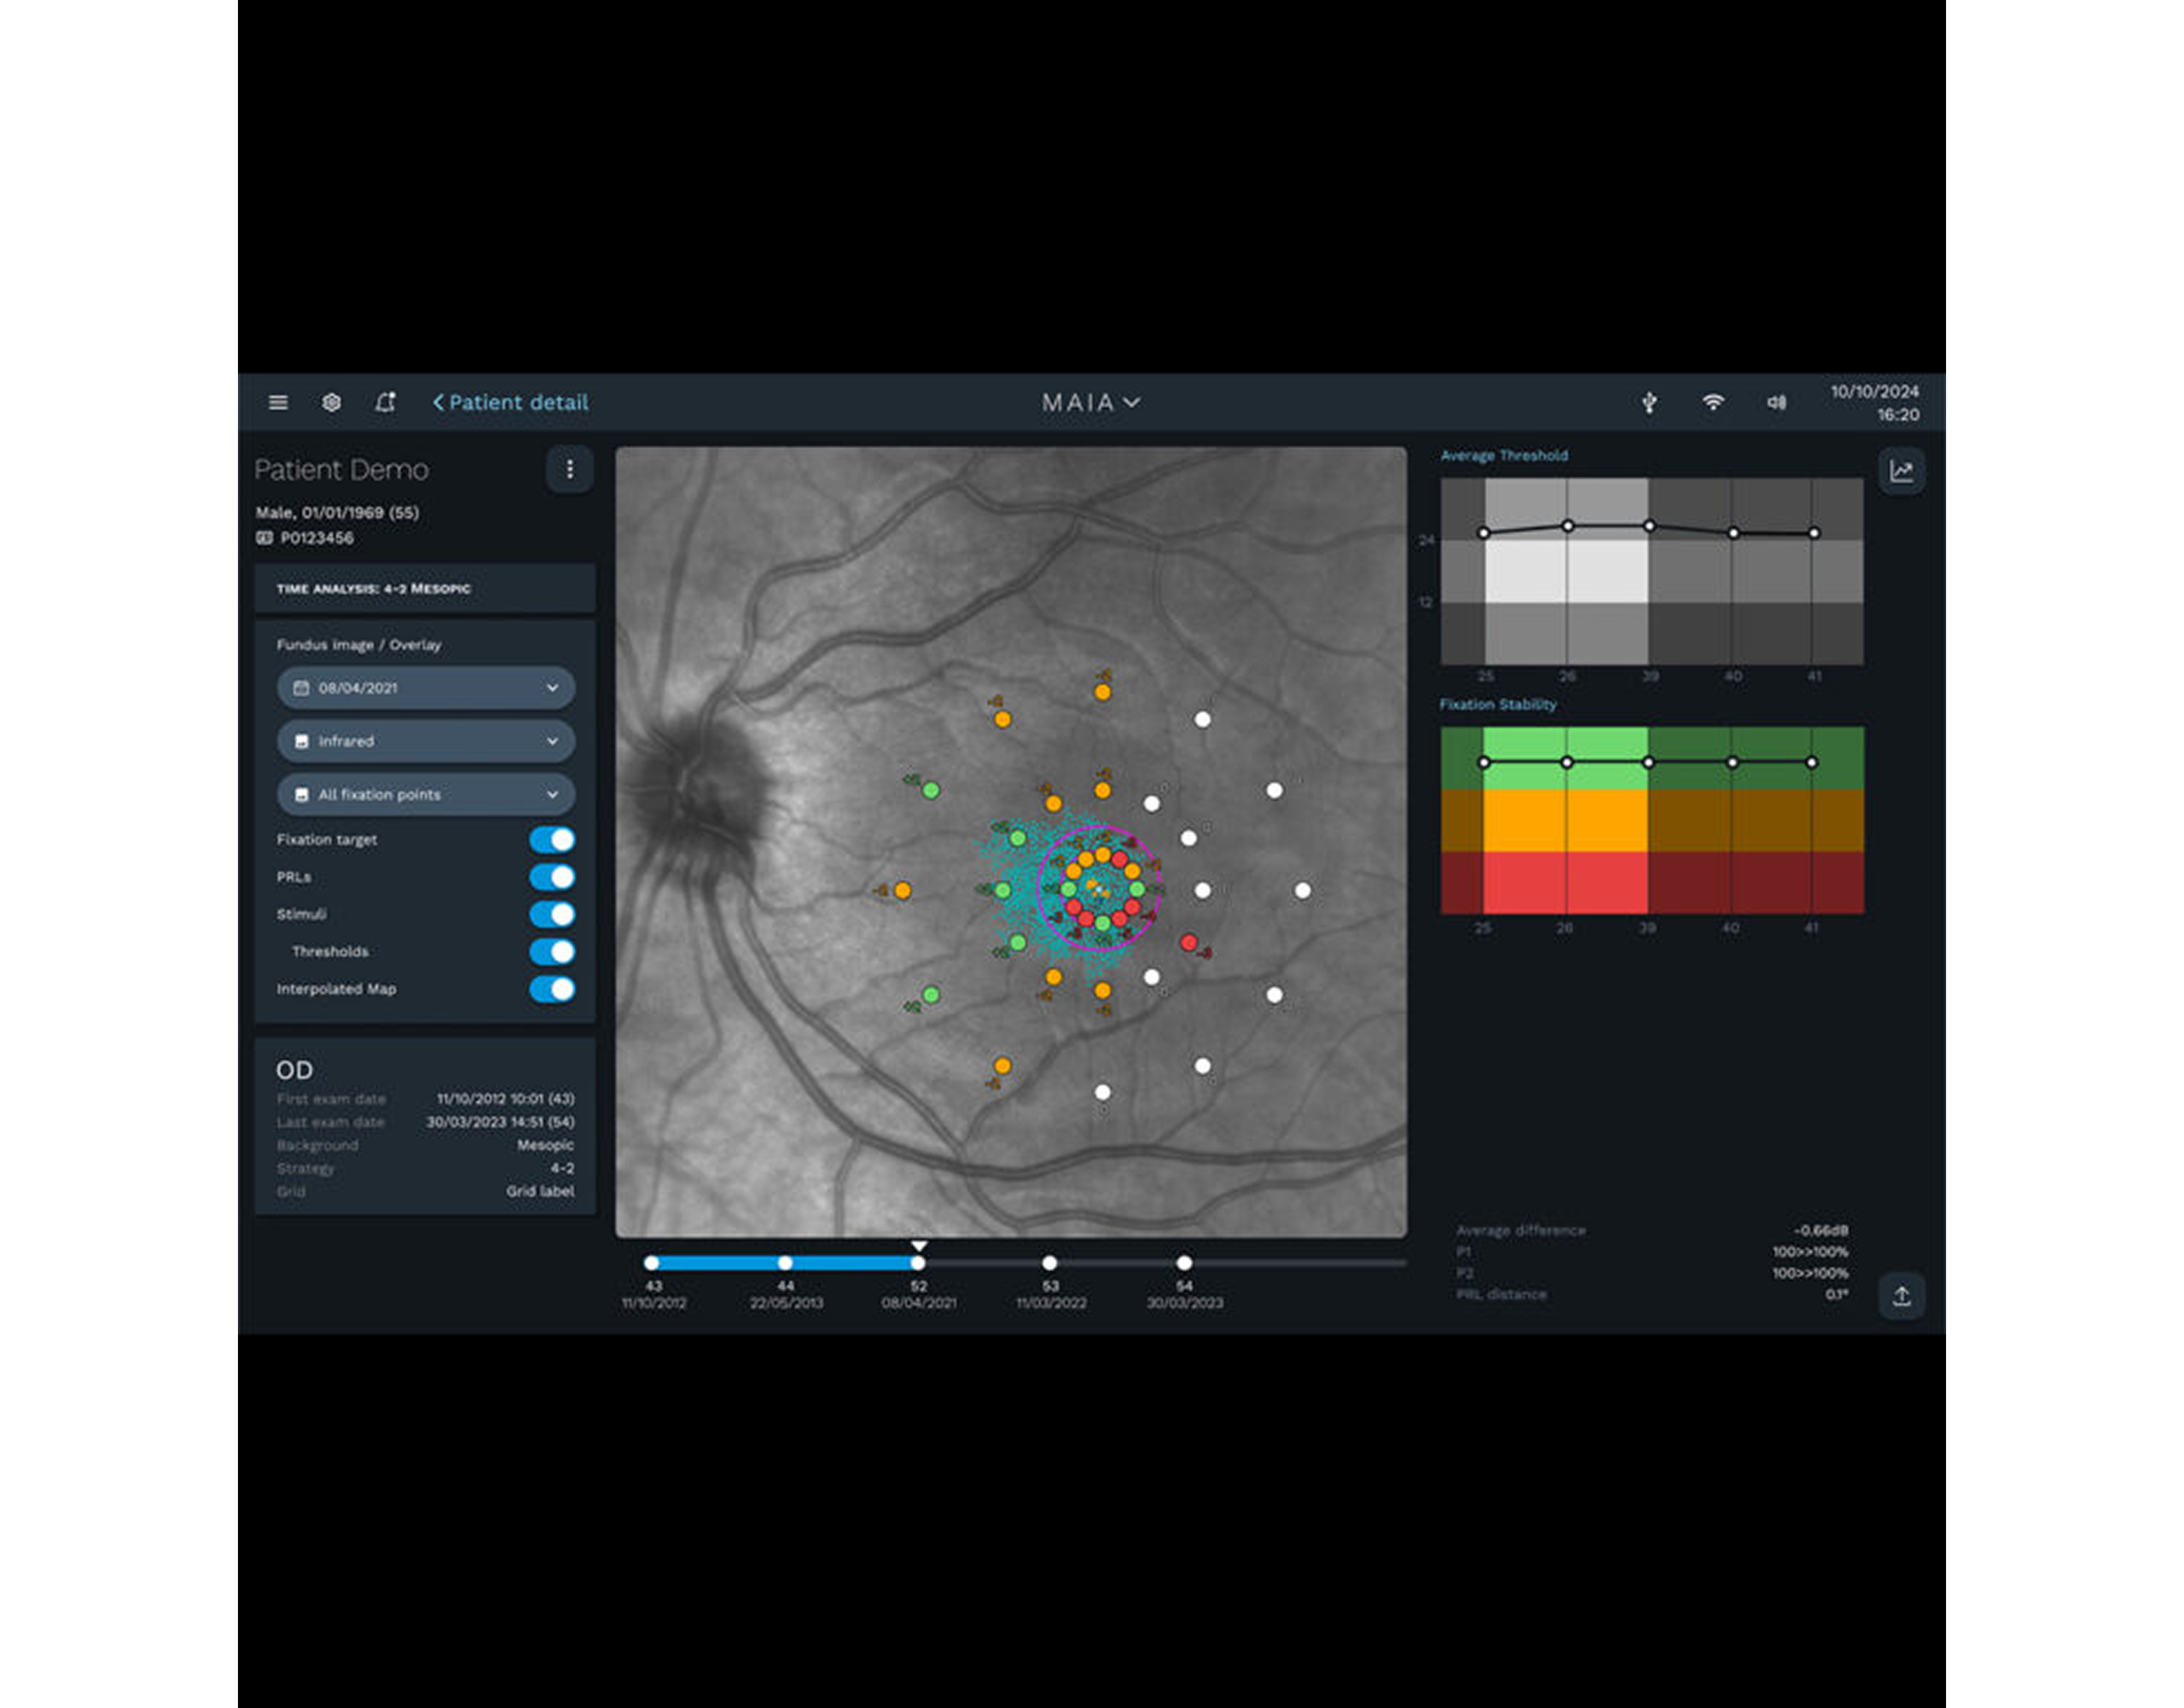Viewport: 2184px width, 1708px height.
Task: Open the 08/04/2021 exam date dropdown
Action: click(x=426, y=688)
